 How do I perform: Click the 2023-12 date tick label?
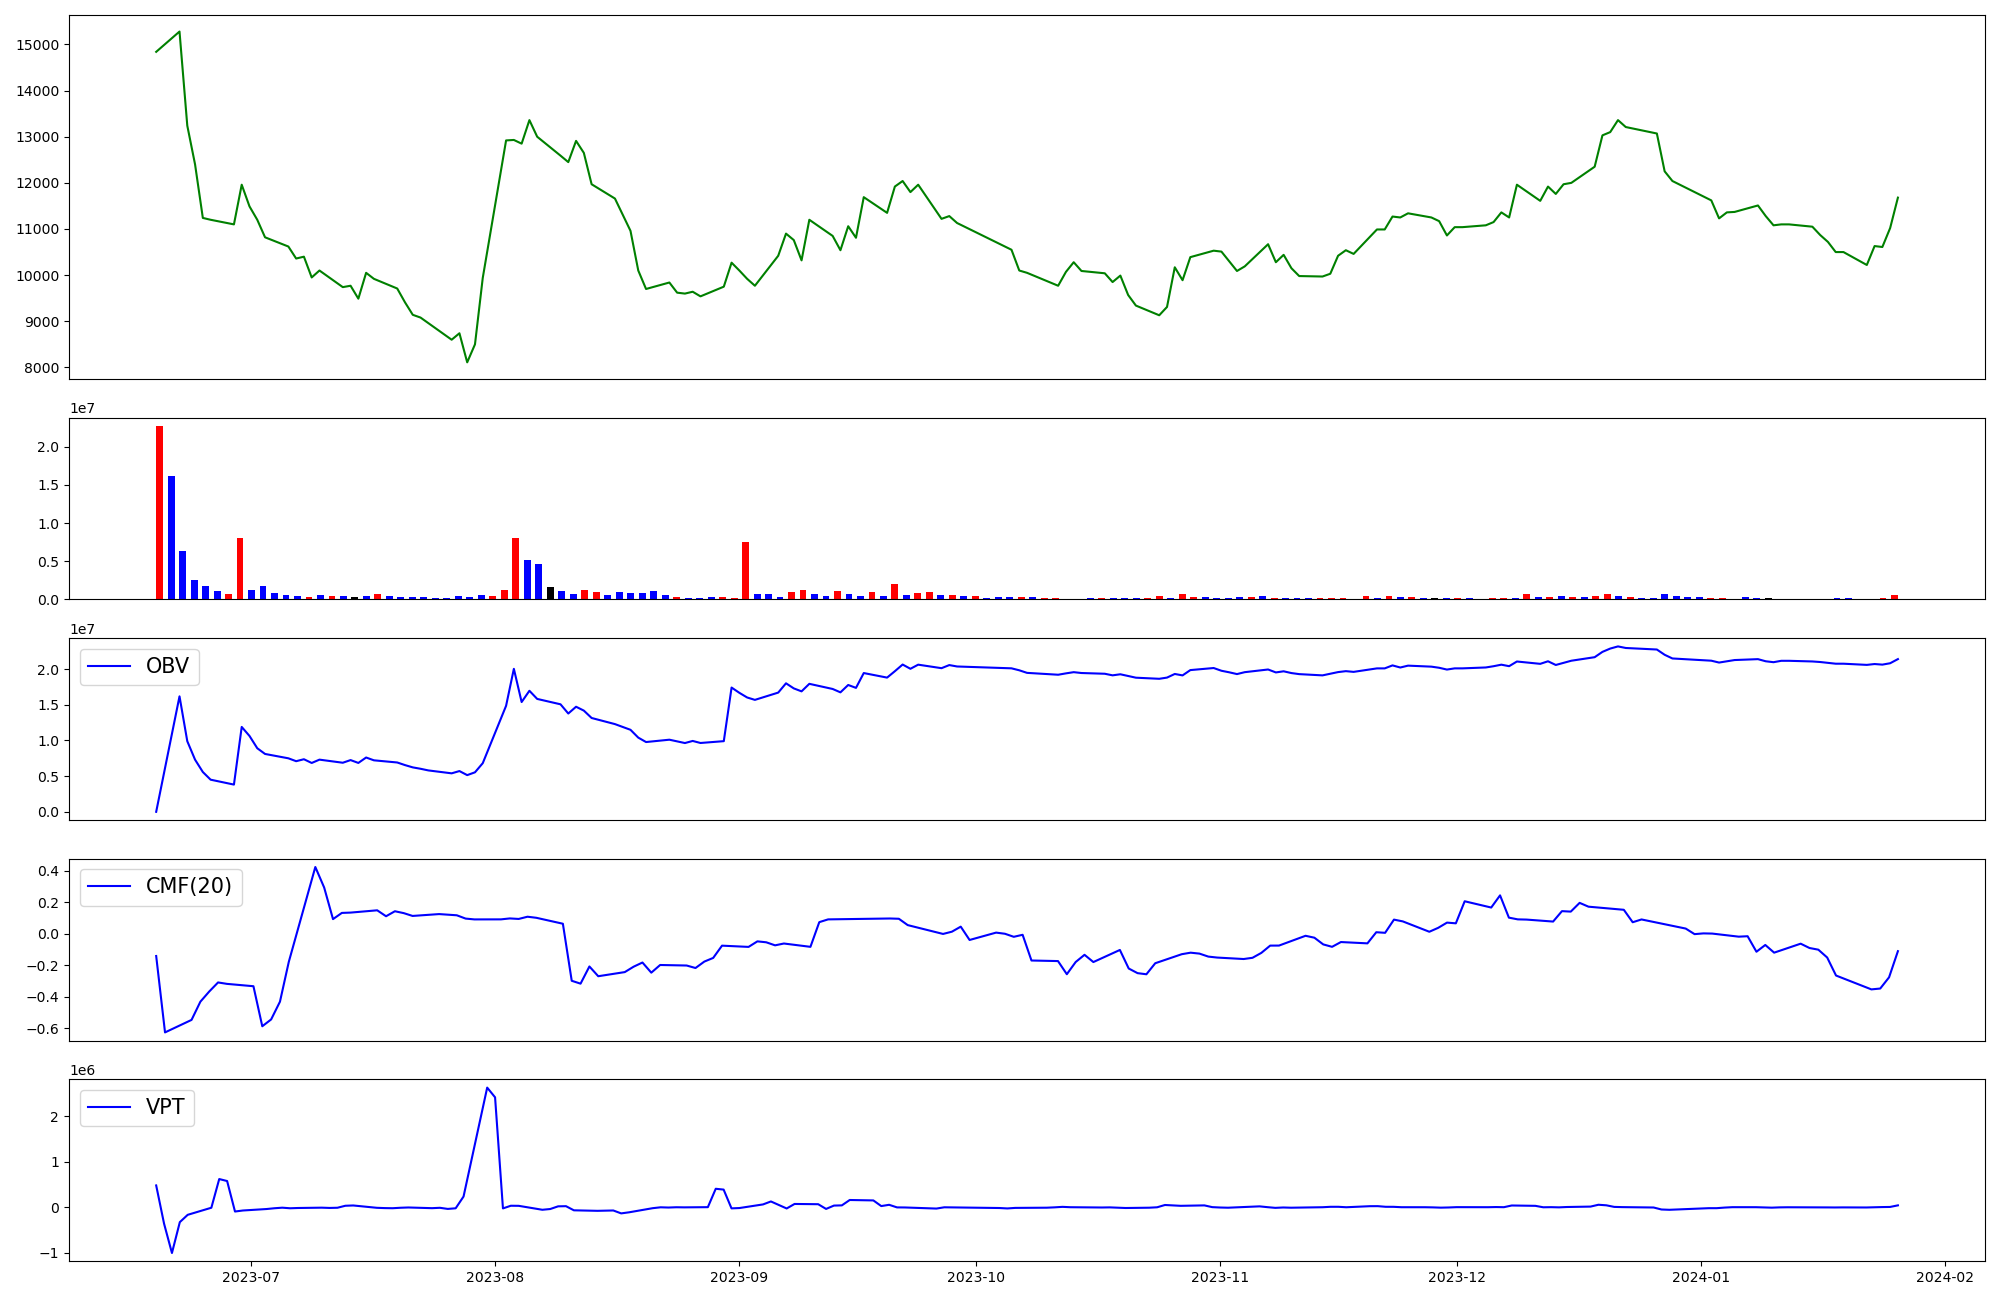pyautogui.click(x=1457, y=1277)
